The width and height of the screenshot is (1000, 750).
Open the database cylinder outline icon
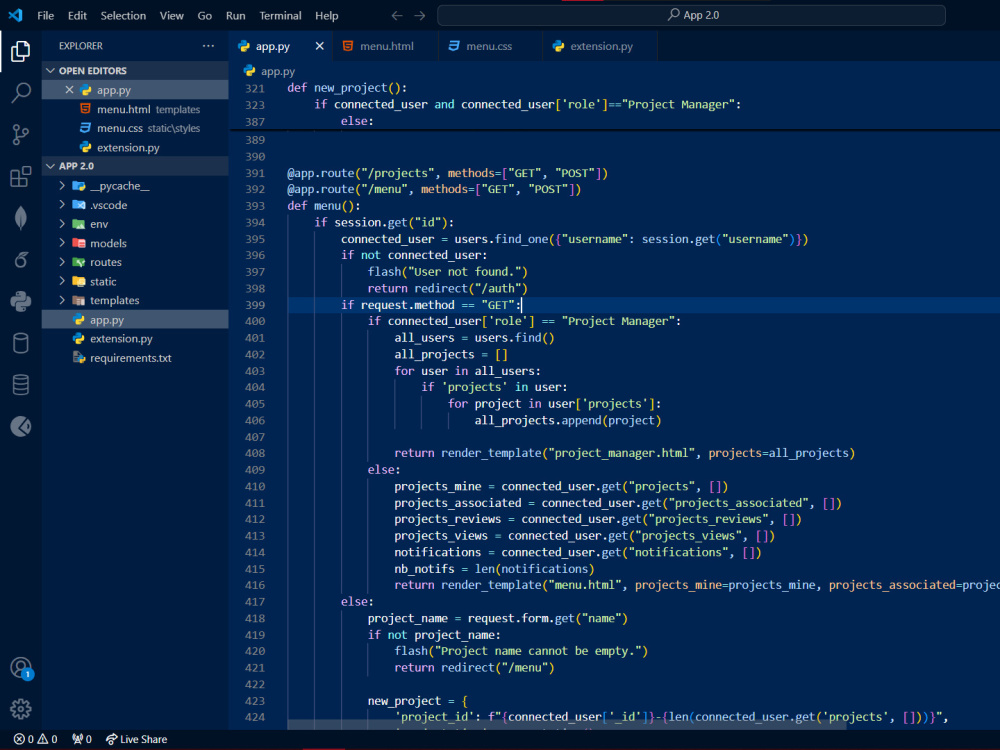click(20, 343)
